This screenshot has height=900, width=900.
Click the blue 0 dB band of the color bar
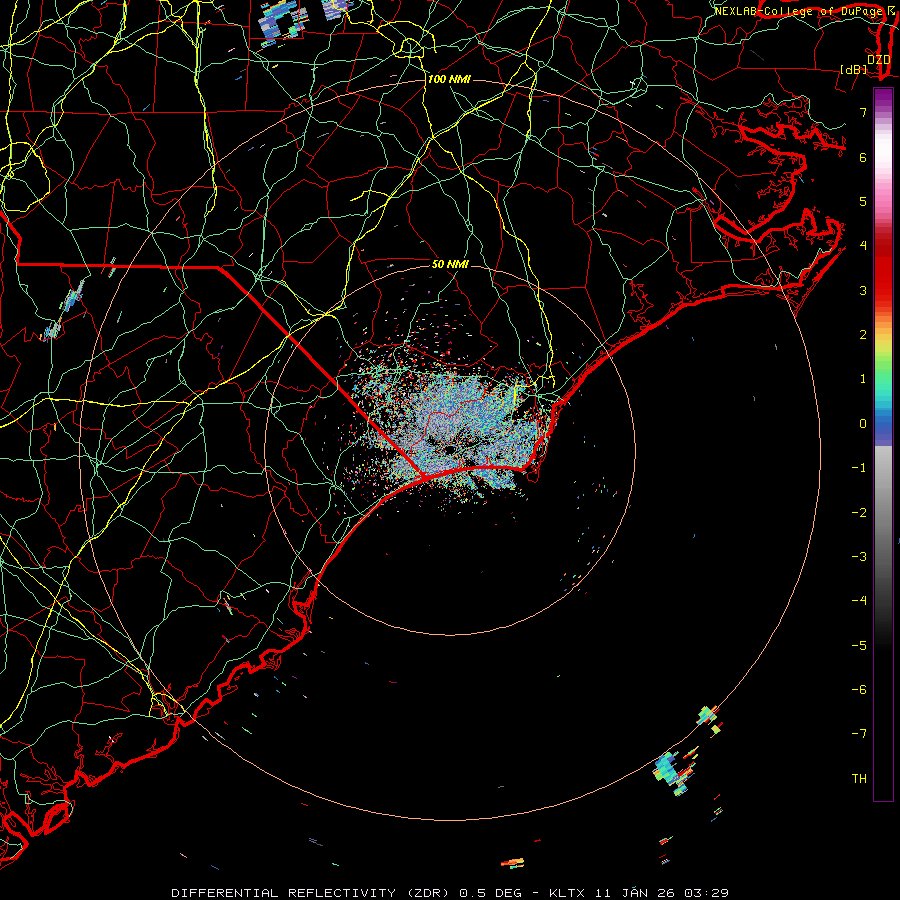click(x=883, y=424)
